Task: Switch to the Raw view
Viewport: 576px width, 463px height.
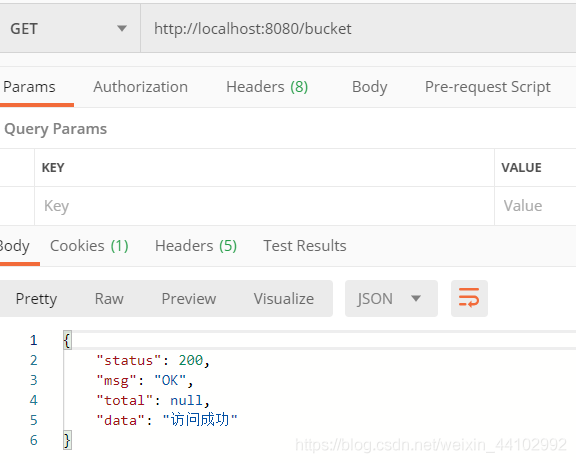Action: [109, 298]
